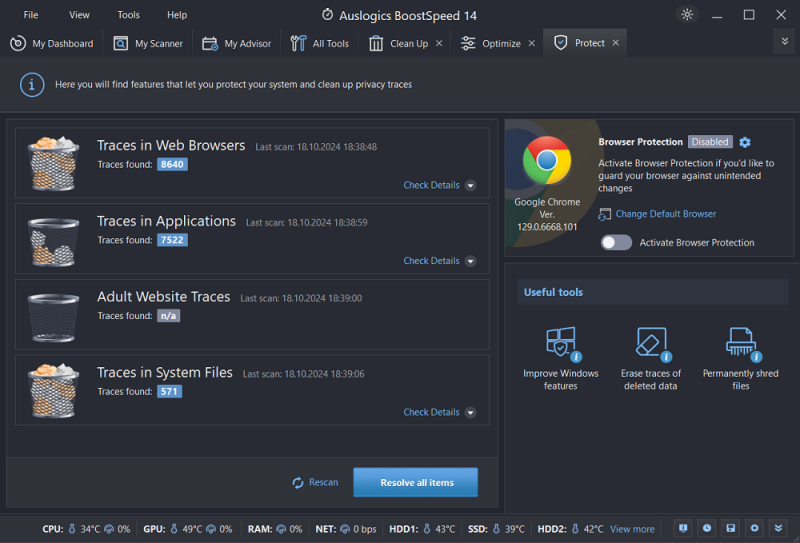This screenshot has width=800, height=543.
Task: Click the 8640 traces found badge
Action: (172, 164)
